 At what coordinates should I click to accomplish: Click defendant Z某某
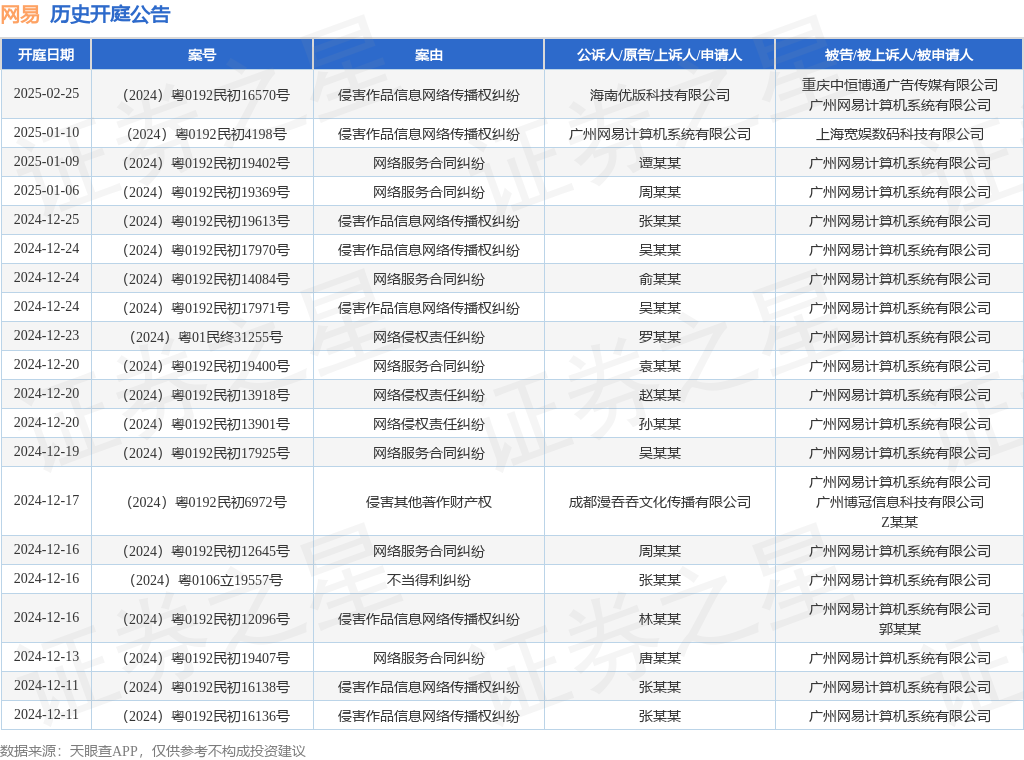click(899, 522)
